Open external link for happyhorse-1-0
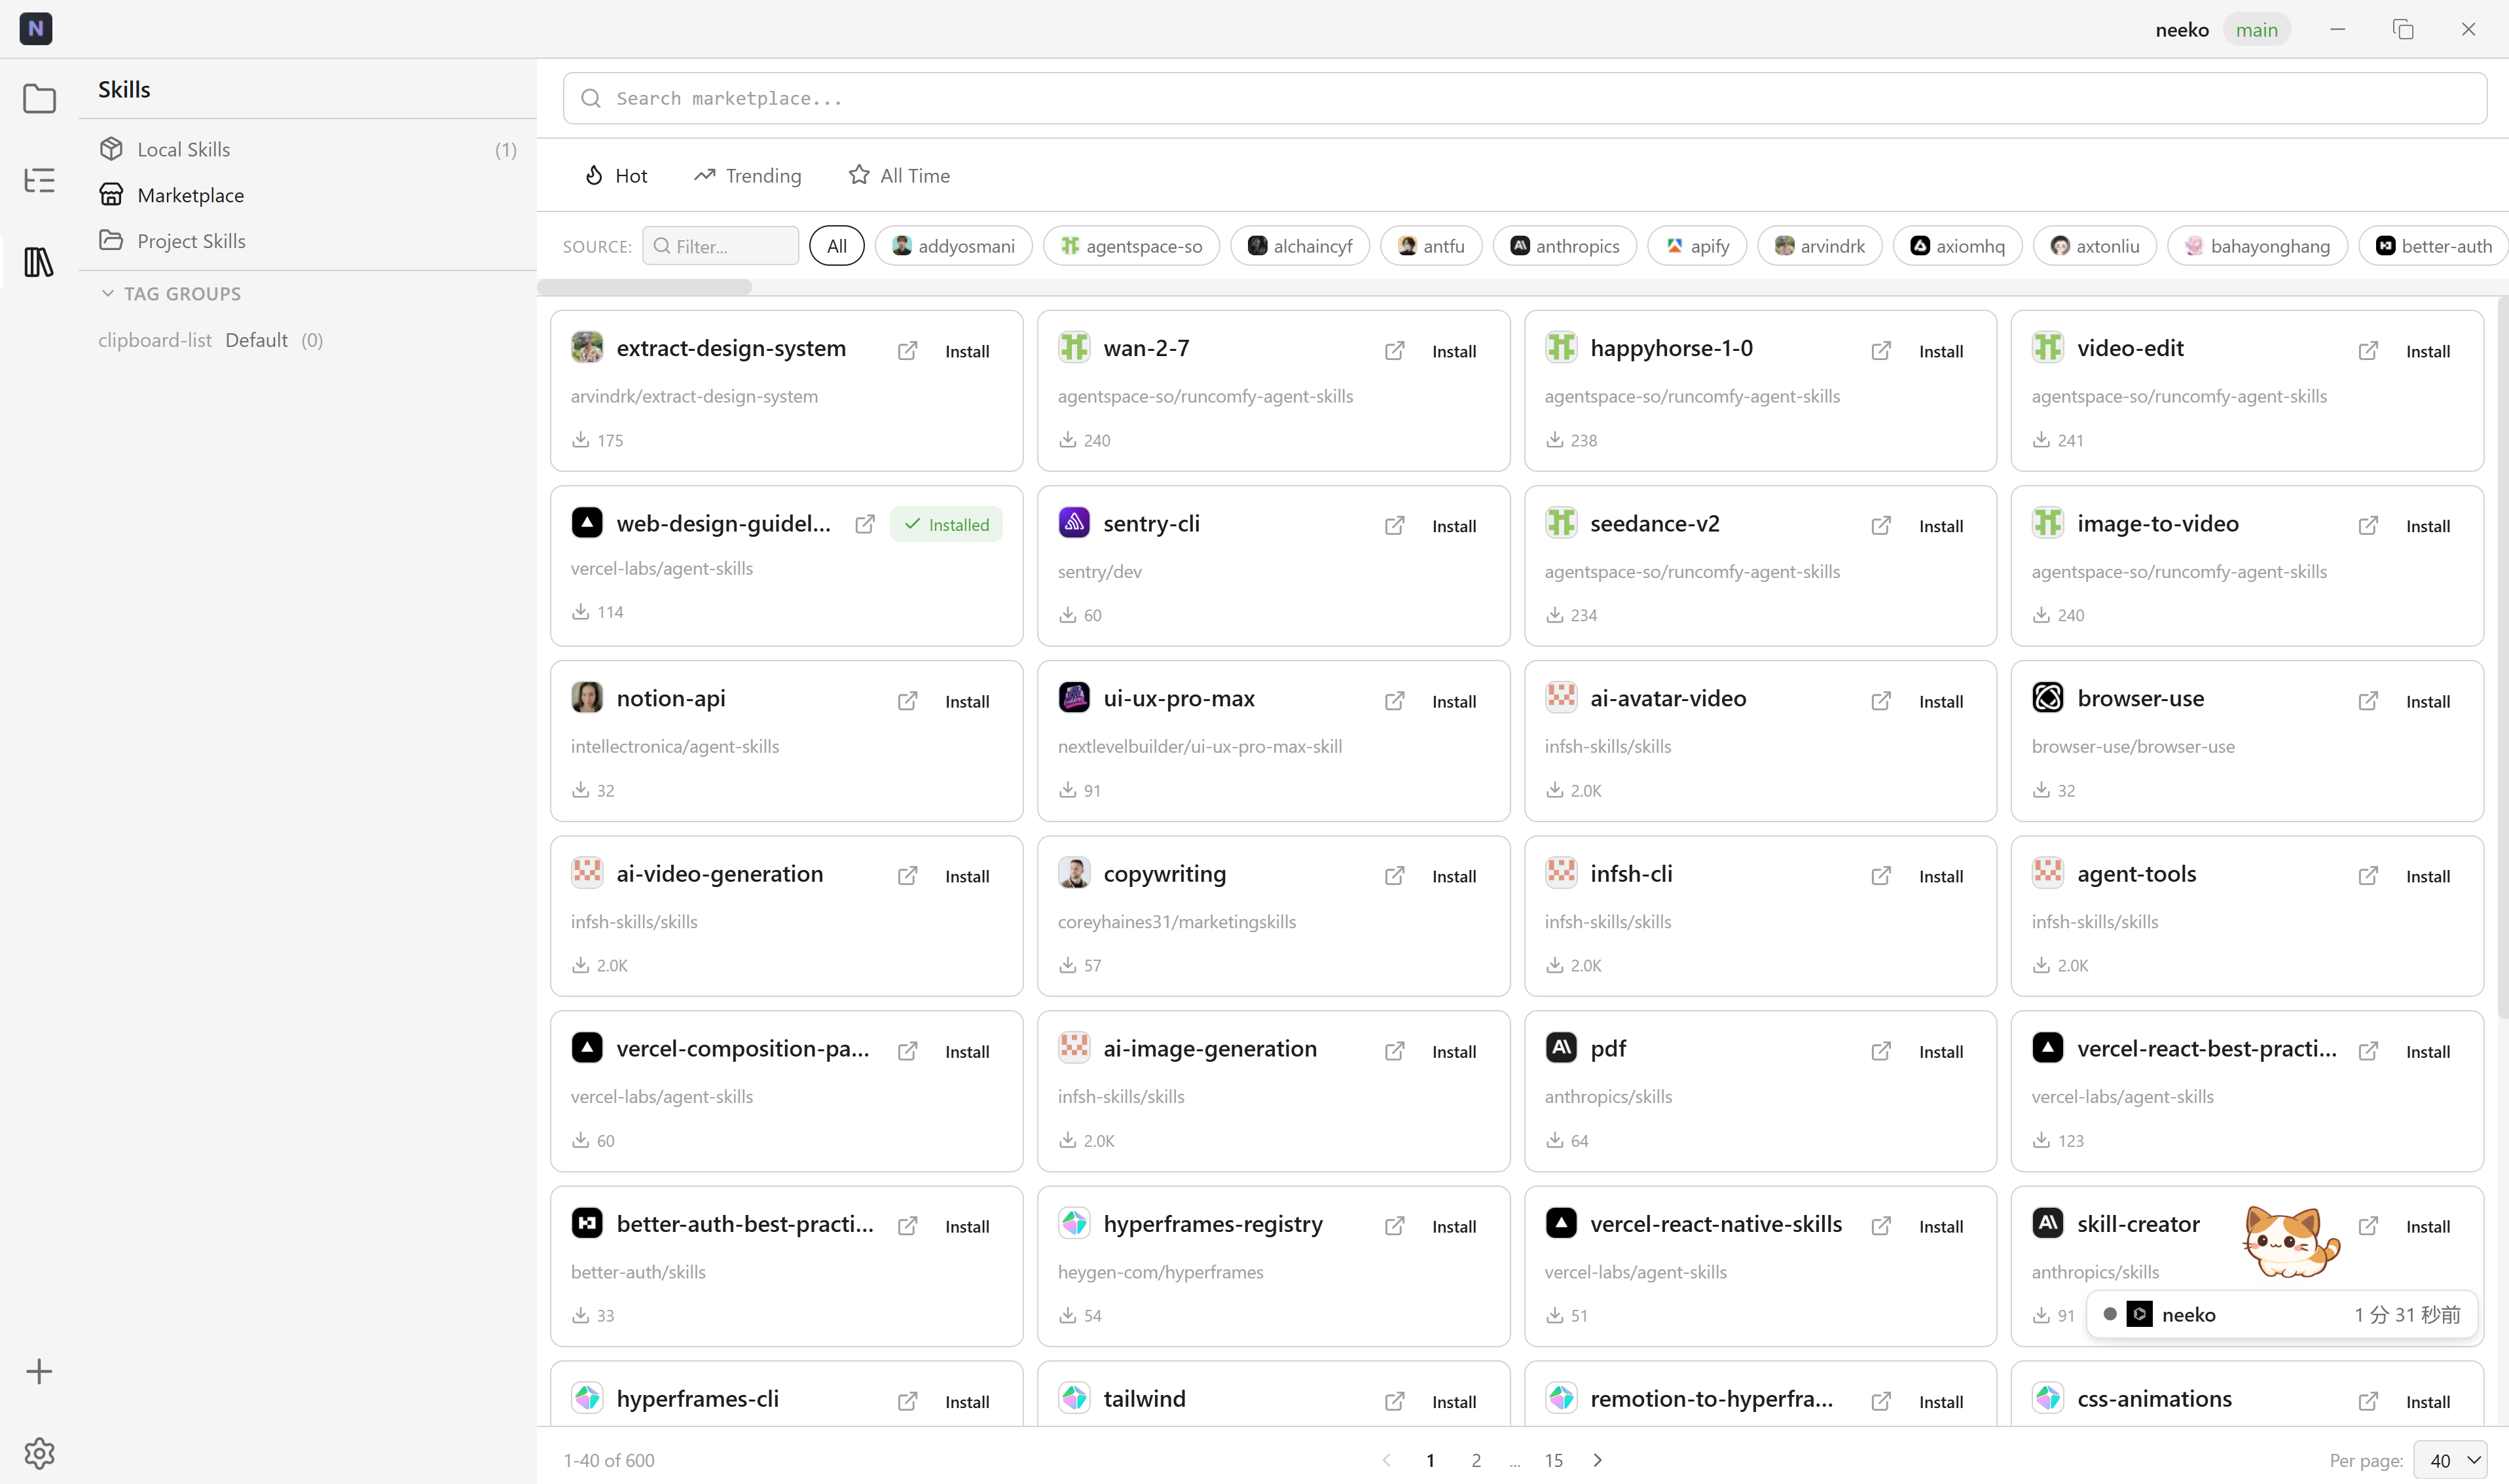 (1881, 351)
